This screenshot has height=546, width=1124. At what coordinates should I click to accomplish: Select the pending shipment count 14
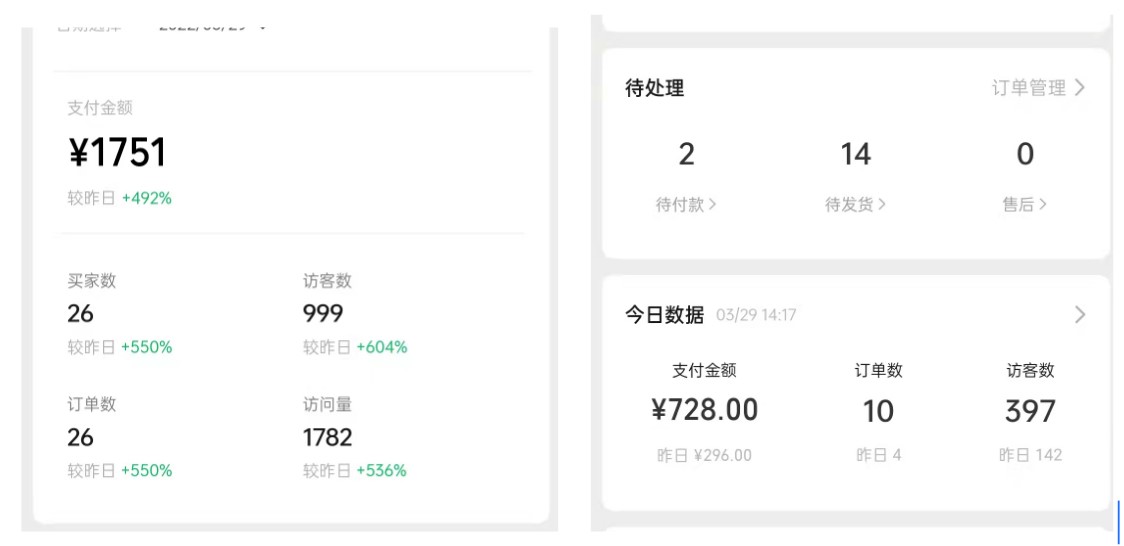click(855, 155)
